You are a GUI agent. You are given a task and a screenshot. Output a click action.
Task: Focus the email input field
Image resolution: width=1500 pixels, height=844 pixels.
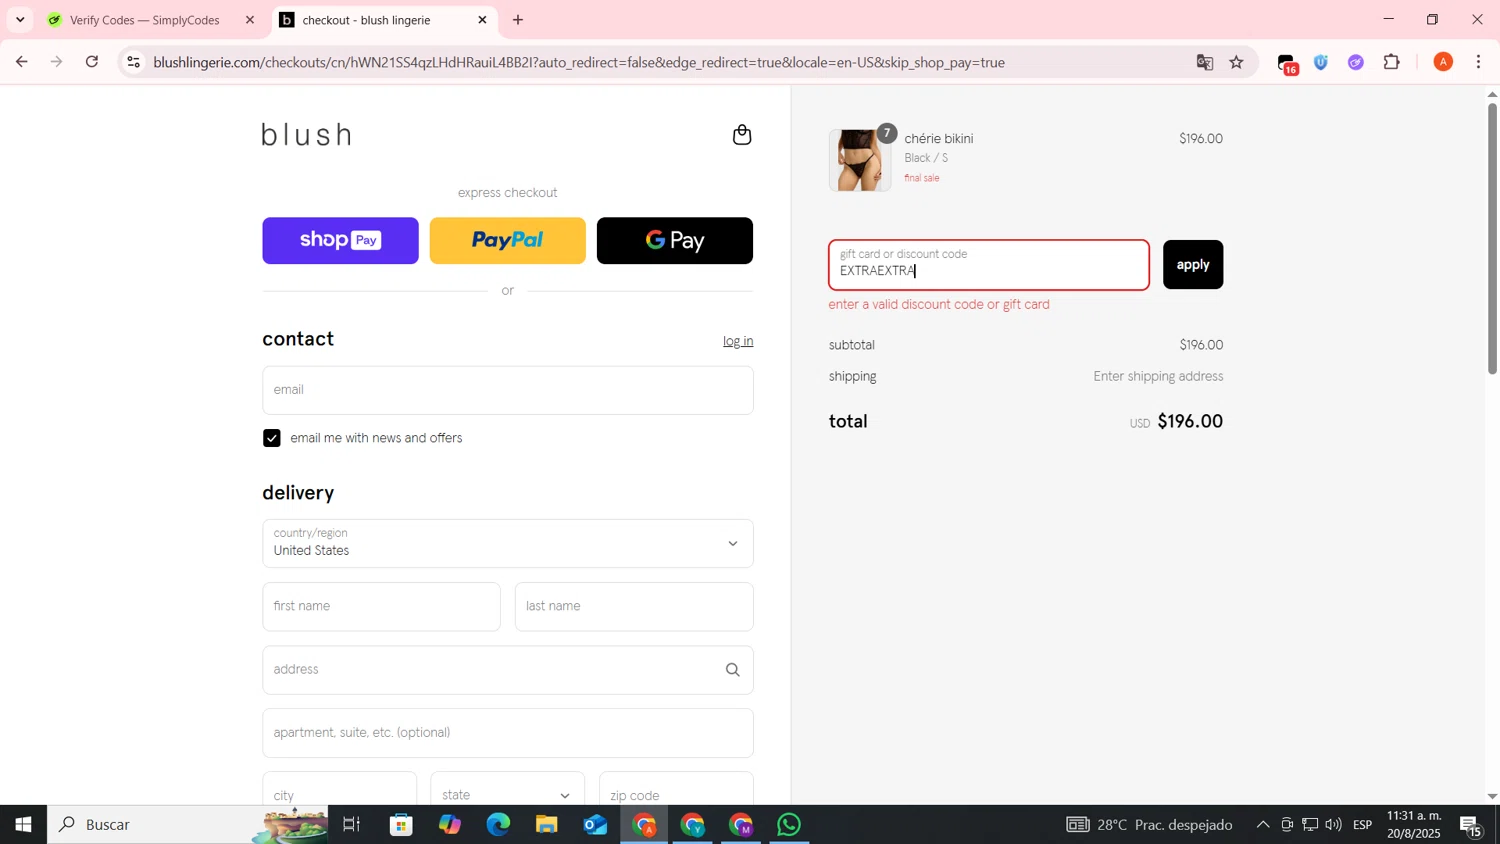coord(508,390)
